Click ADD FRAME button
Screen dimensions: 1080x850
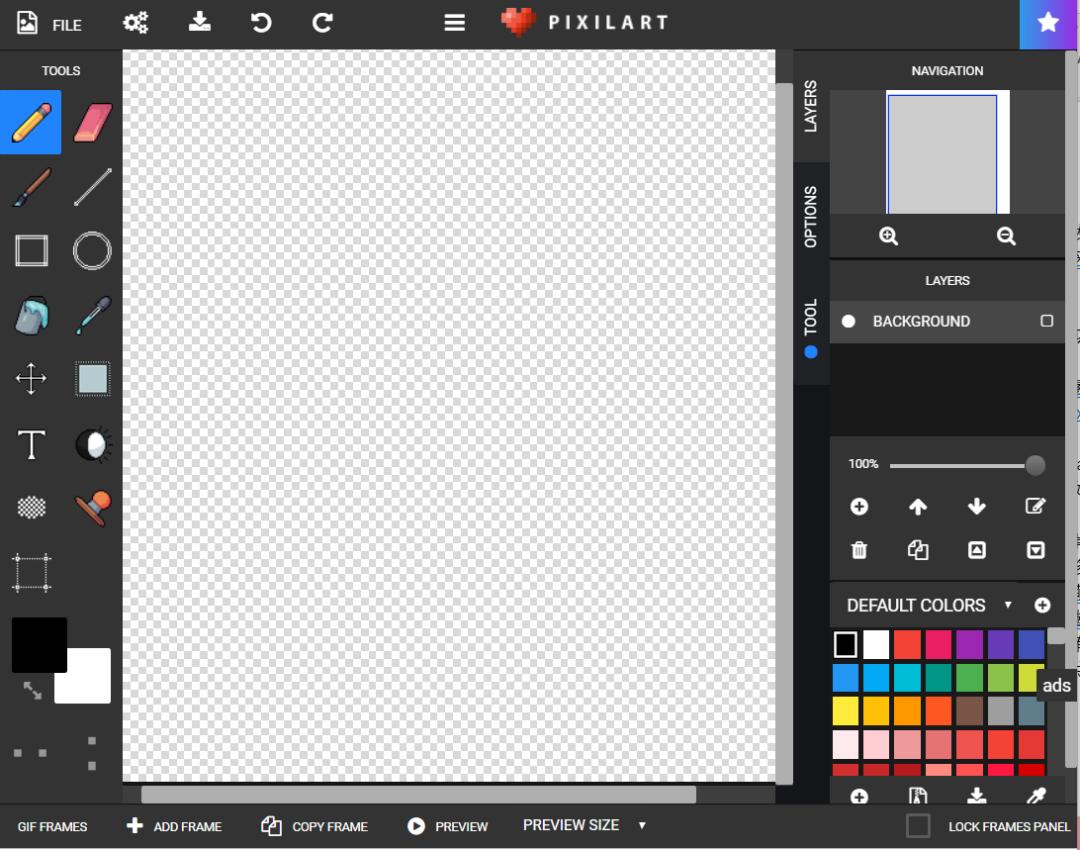174,826
